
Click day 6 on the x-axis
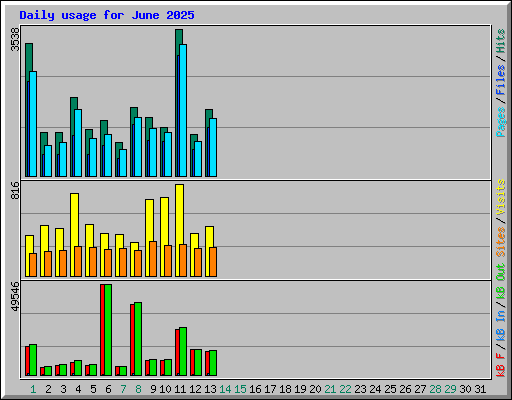[x=108, y=389]
